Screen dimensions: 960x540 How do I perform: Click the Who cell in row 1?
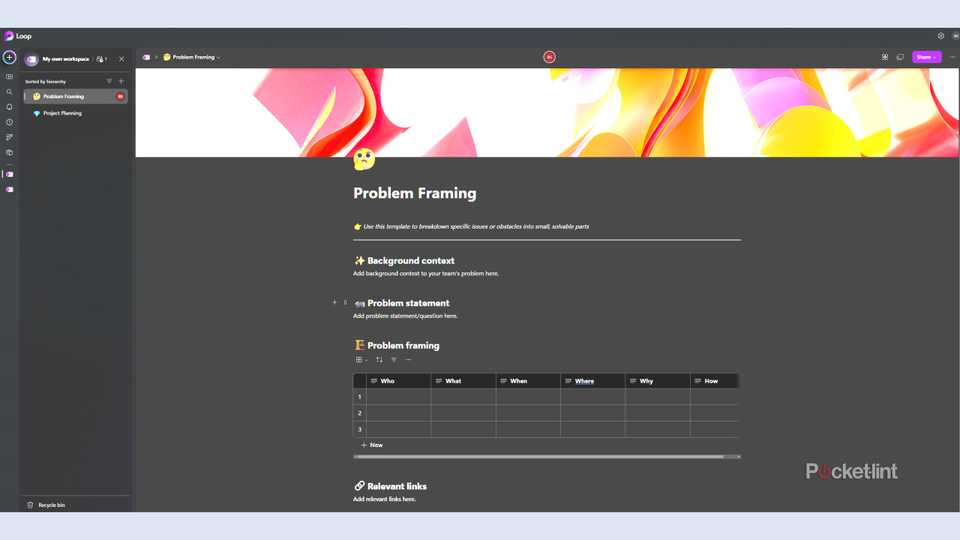pyautogui.click(x=399, y=397)
